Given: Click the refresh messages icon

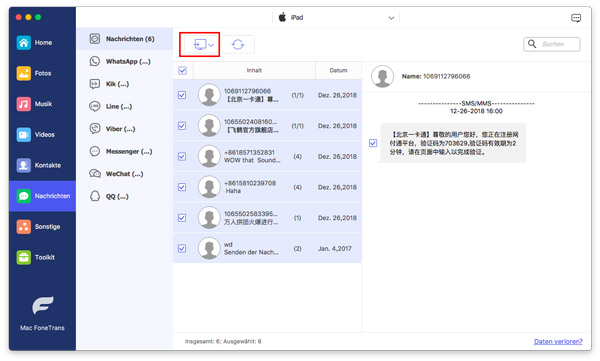Looking at the screenshot, I should [238, 44].
